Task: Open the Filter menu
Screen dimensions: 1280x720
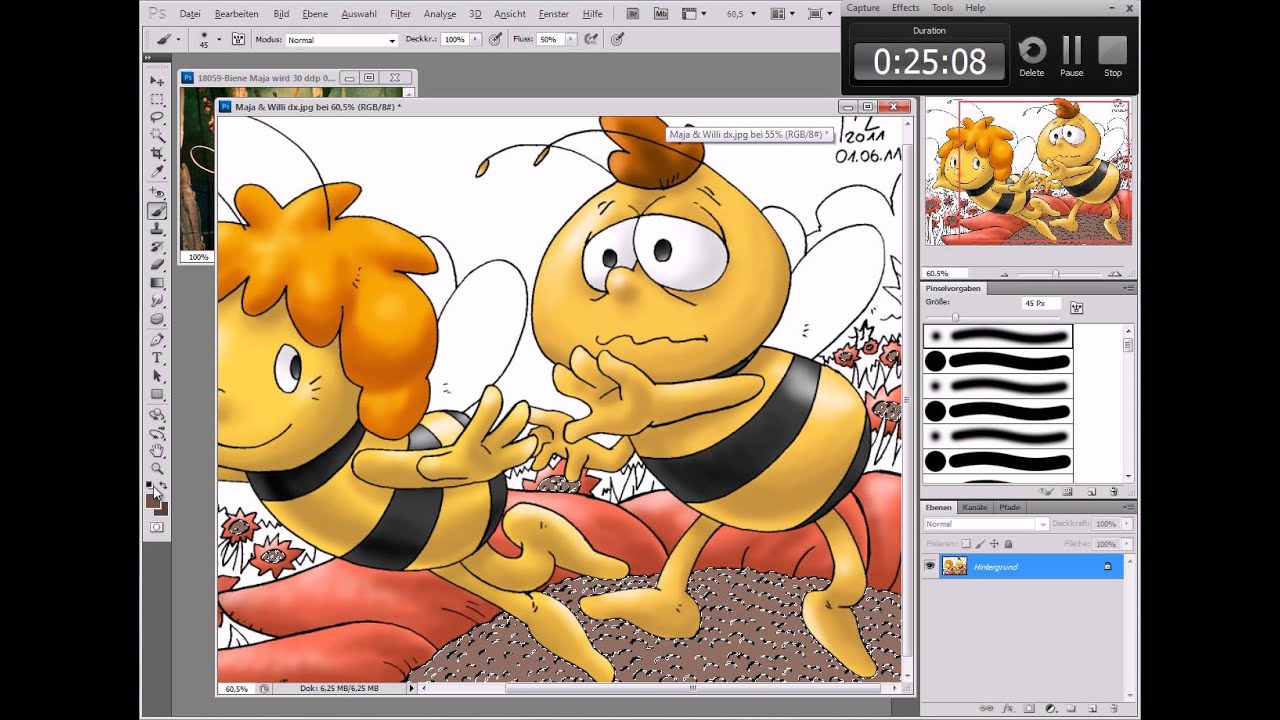Action: [400, 14]
